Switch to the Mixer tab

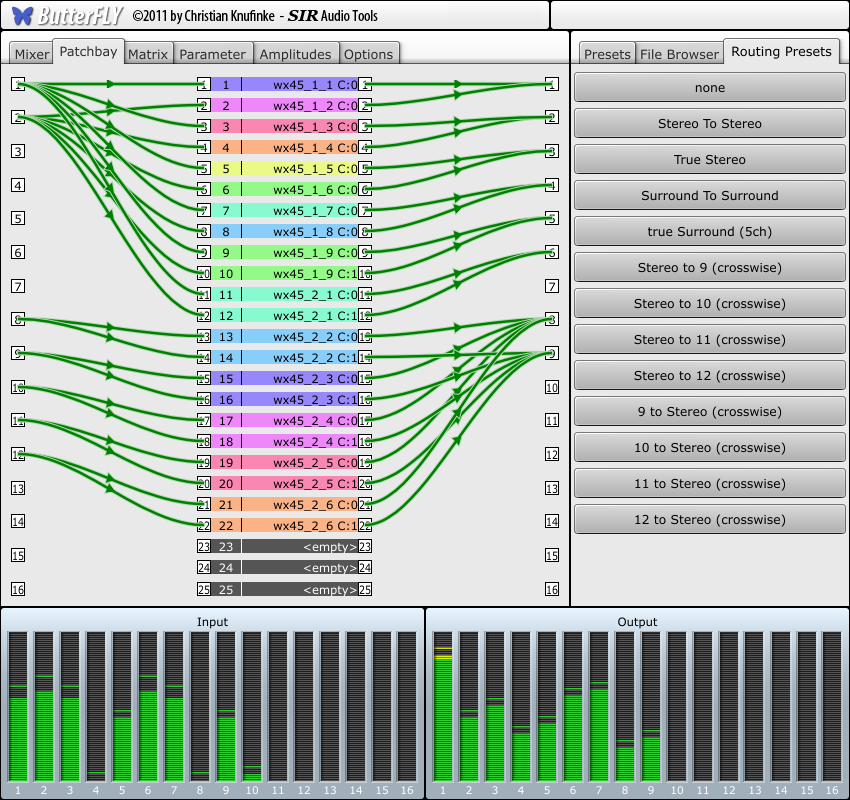point(32,54)
